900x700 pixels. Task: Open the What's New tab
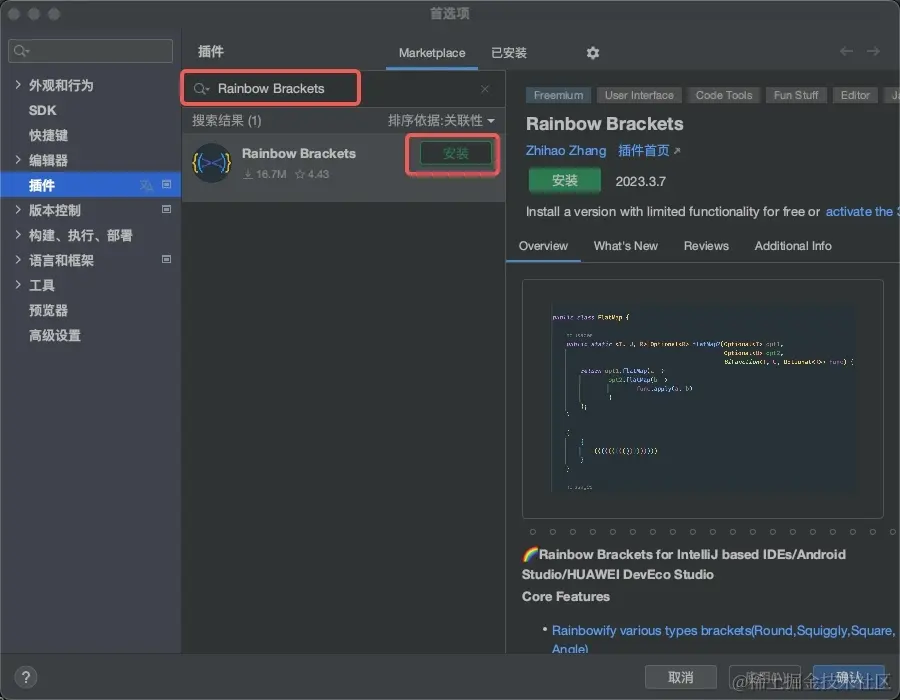(626, 246)
